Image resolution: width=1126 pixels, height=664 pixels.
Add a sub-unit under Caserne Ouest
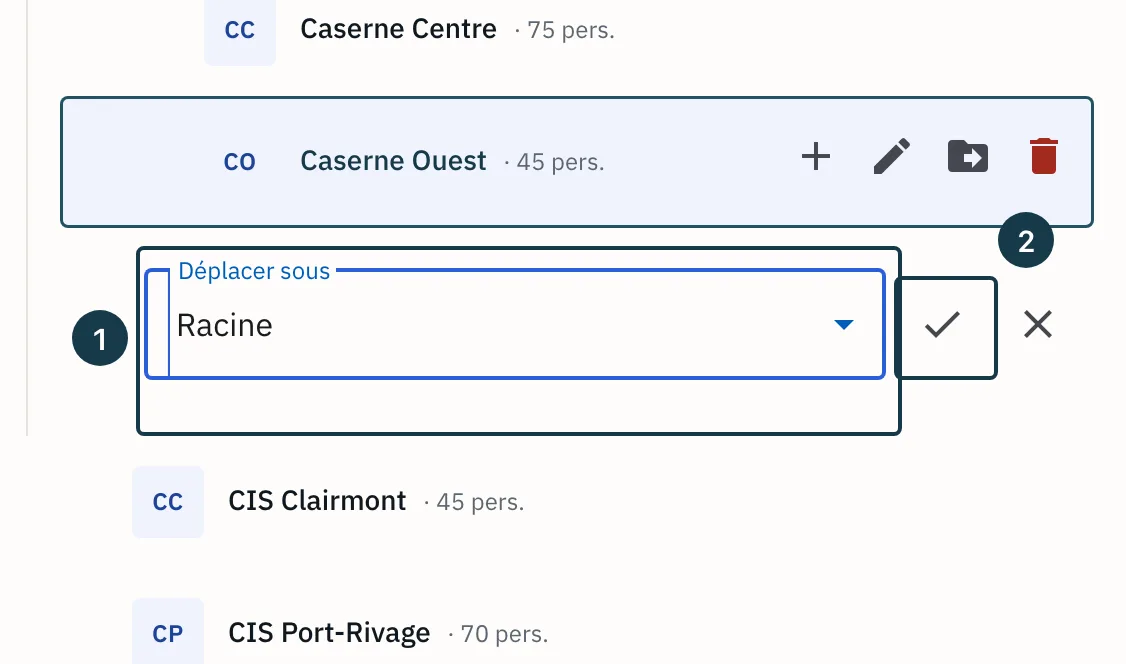click(x=816, y=156)
